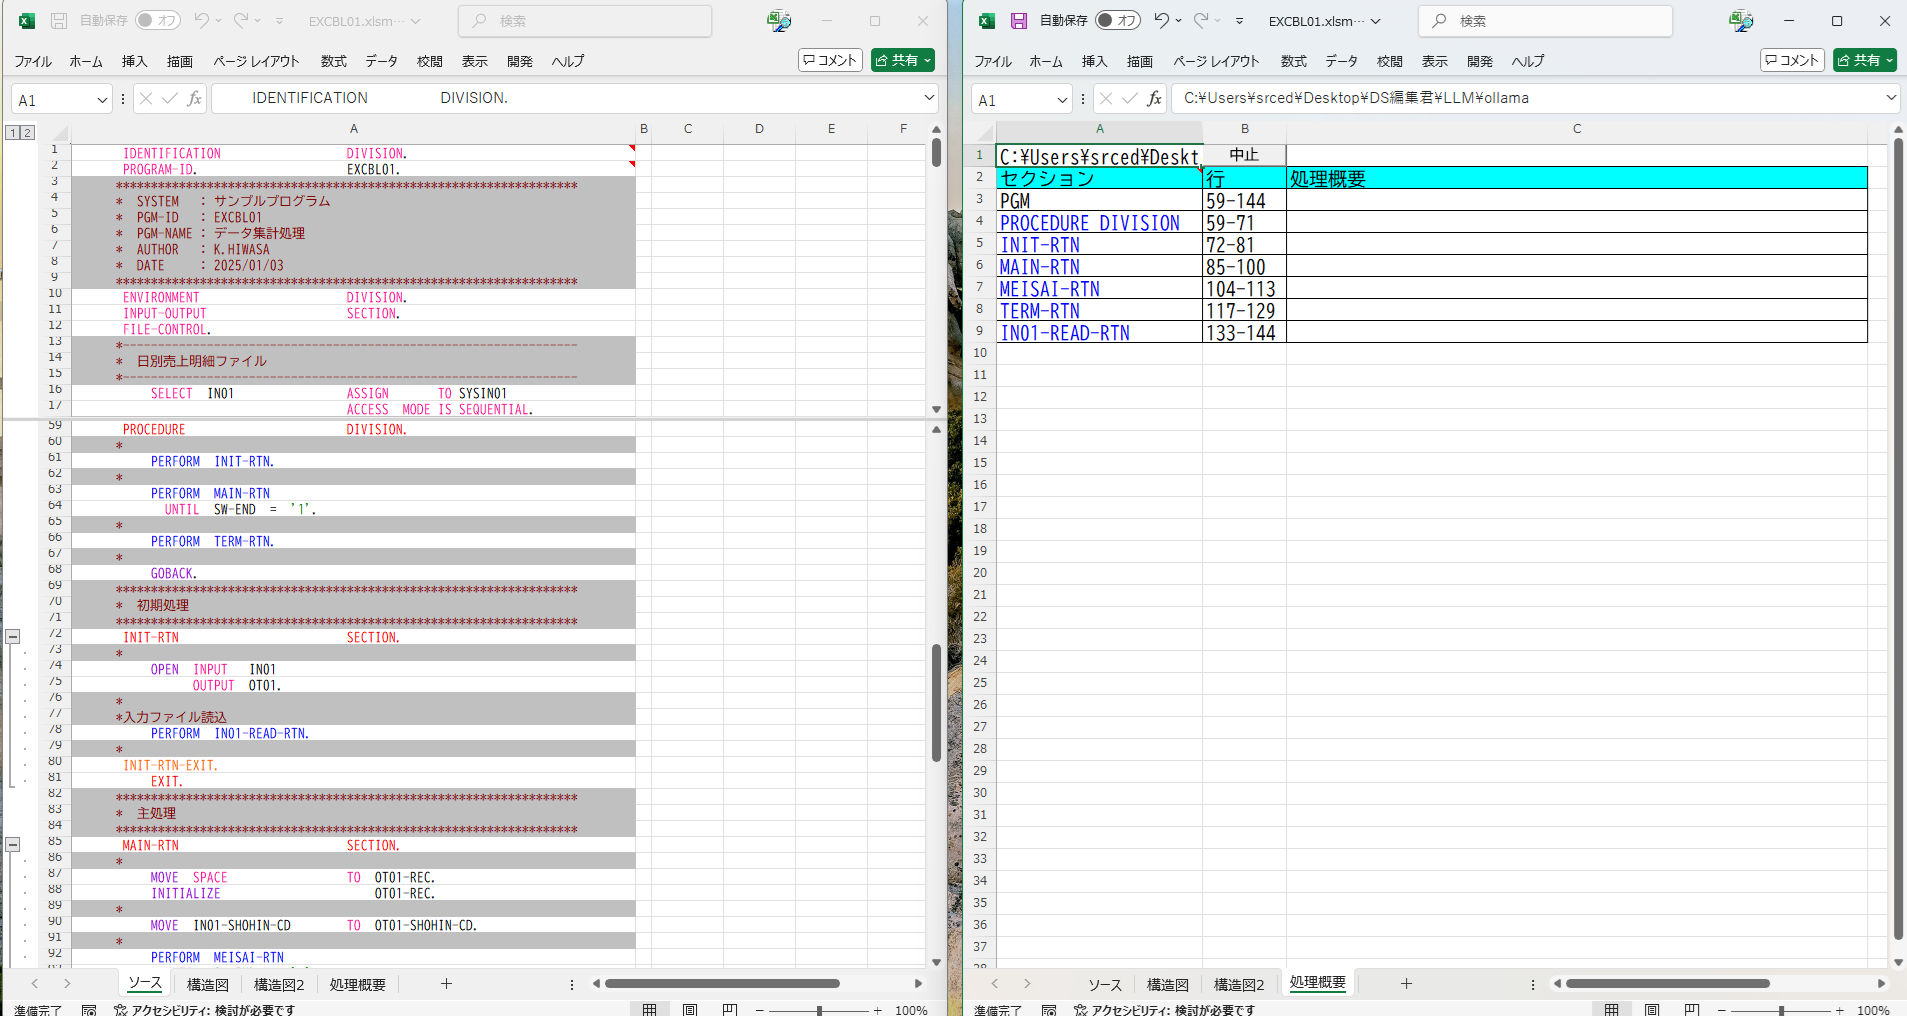Click search box in right window title bar
The image size is (1907, 1016).
coord(1545,21)
